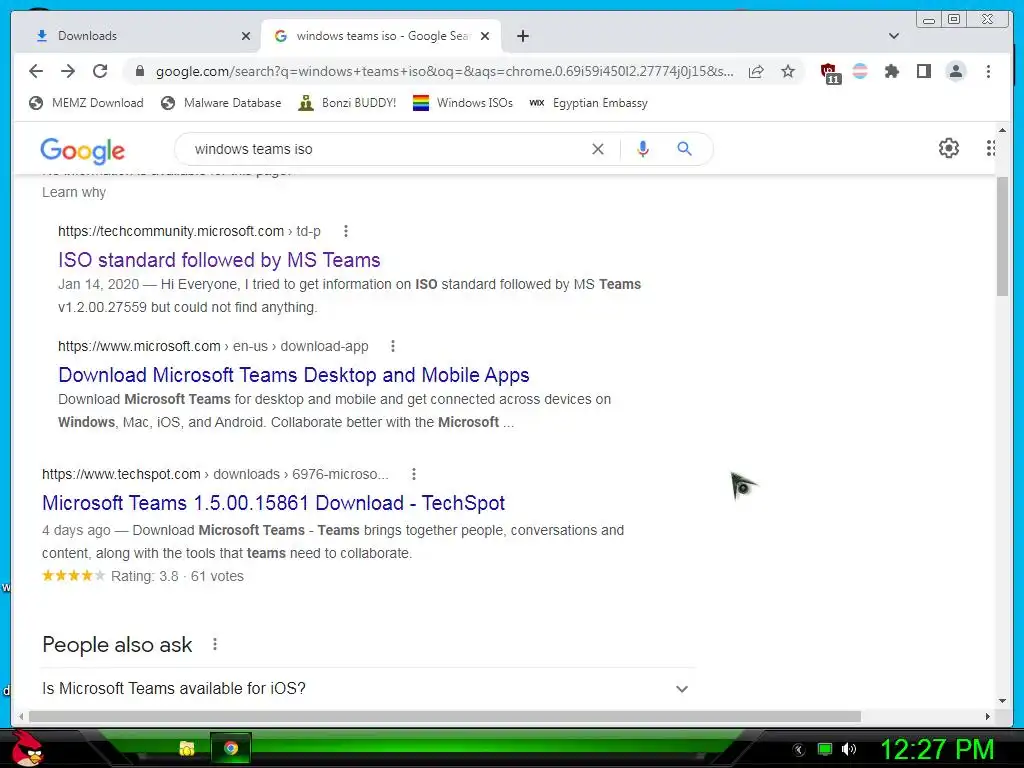Open 'Microsoft Teams 1.5.00.15861 Download - TechSpot'
This screenshot has width=1024, height=768.
(273, 503)
